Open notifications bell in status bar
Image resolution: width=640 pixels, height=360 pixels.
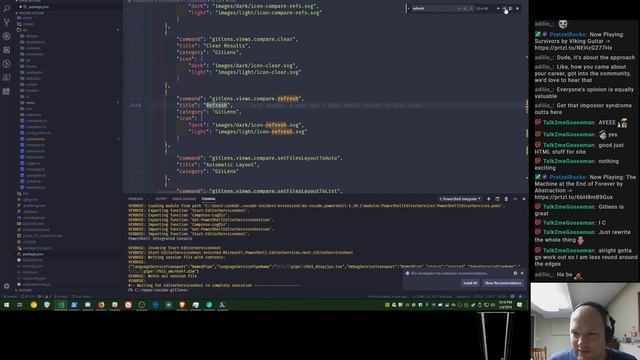520,297
